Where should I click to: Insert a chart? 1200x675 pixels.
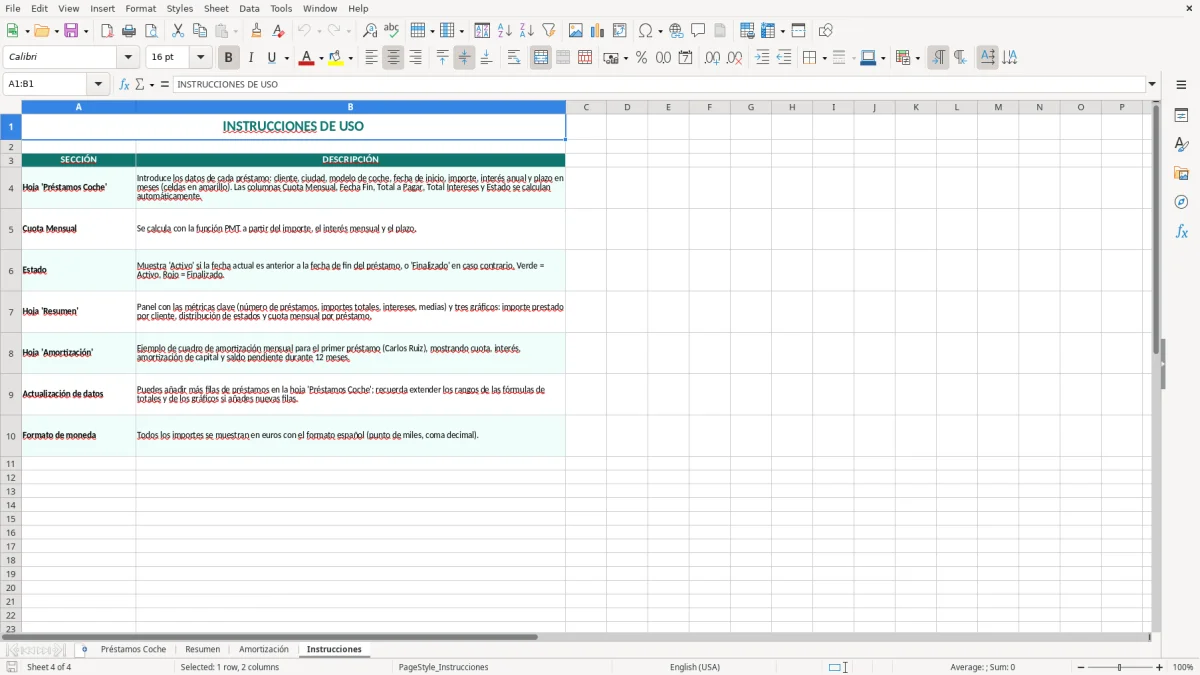coord(598,31)
